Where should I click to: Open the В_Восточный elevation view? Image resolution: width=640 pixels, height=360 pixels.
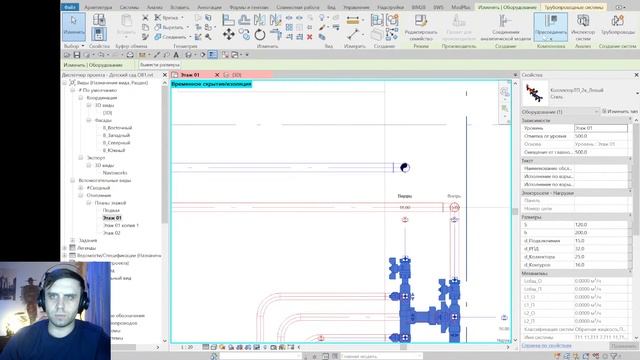(117, 128)
